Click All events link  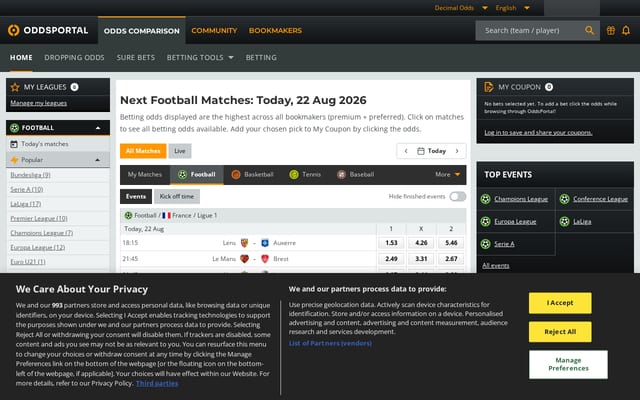[496, 266]
